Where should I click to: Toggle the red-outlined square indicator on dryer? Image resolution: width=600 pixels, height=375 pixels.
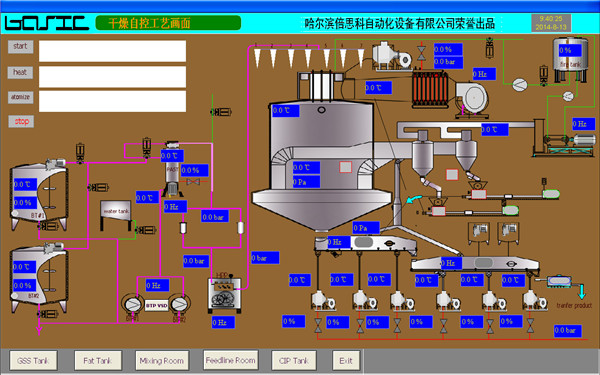coord(346,167)
